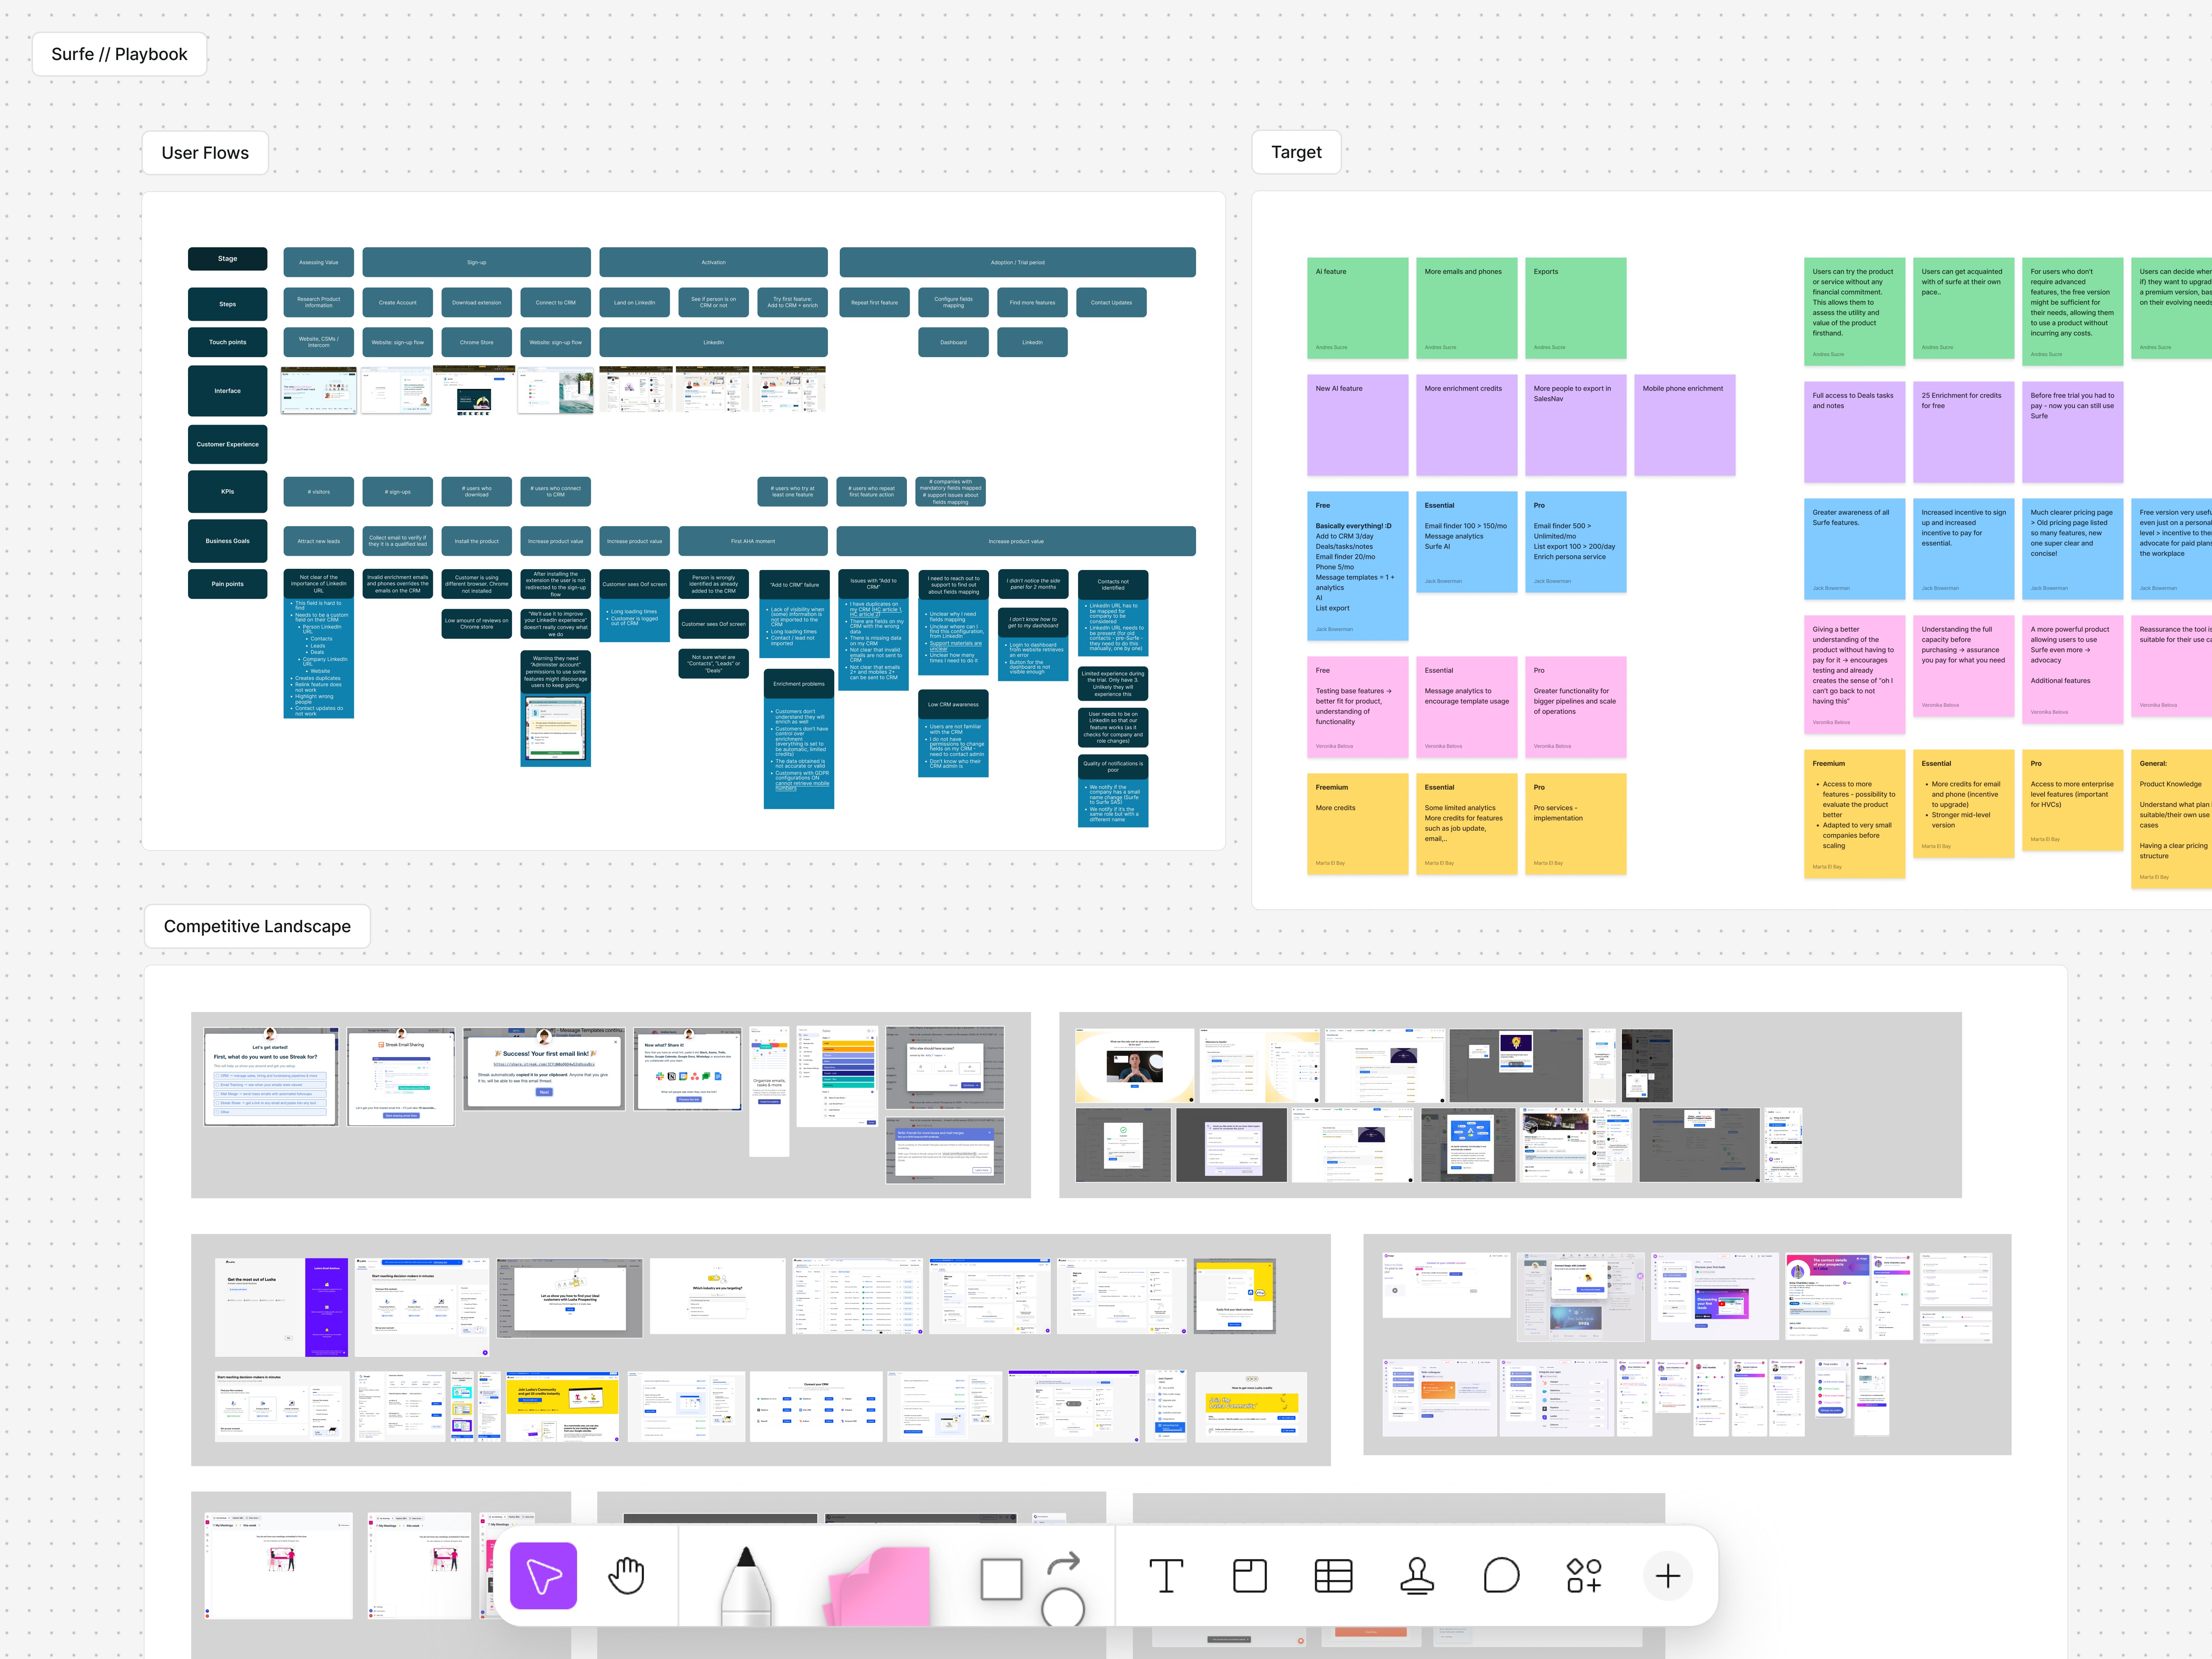Select the 'Greater awareness of all Surfe features' sticky
This screenshot has width=2212, height=1659.
click(1855, 549)
